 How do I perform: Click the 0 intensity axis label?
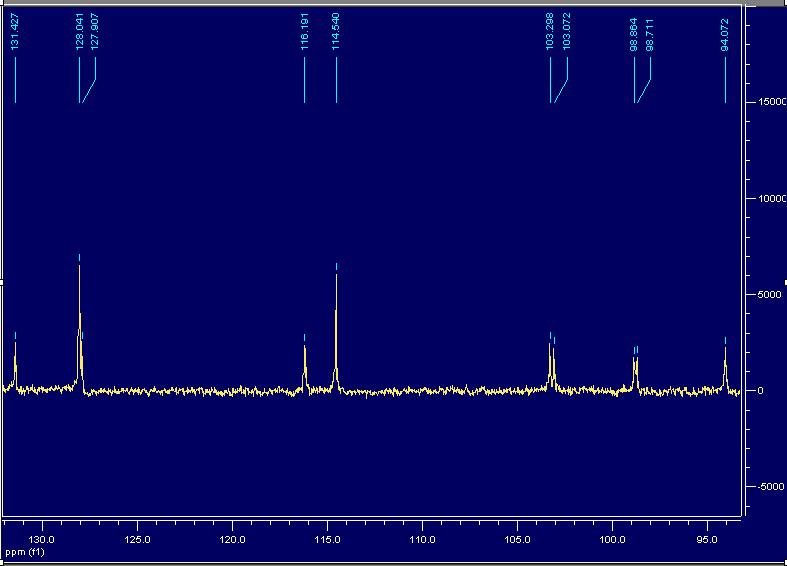760,391
